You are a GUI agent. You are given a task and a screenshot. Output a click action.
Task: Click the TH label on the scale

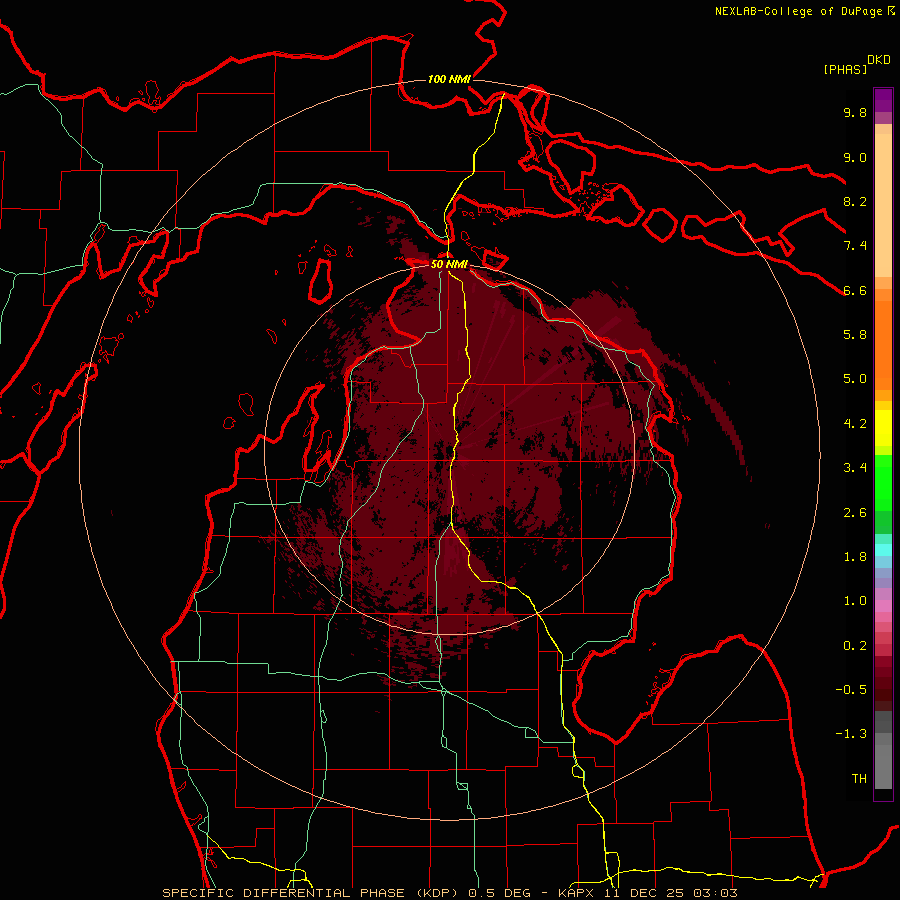point(859,779)
